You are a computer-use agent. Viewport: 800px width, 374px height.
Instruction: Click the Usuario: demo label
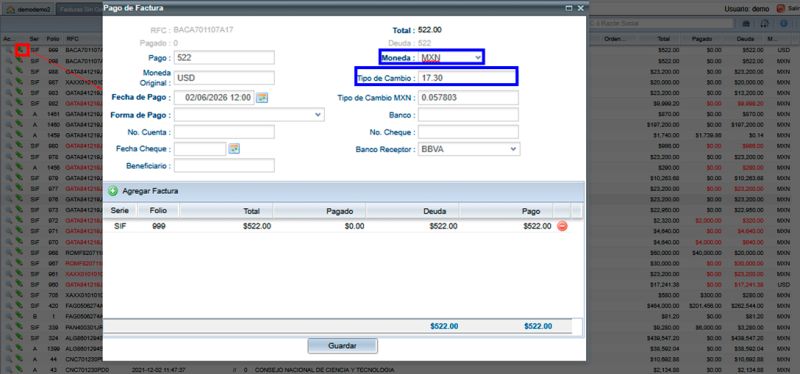747,9
